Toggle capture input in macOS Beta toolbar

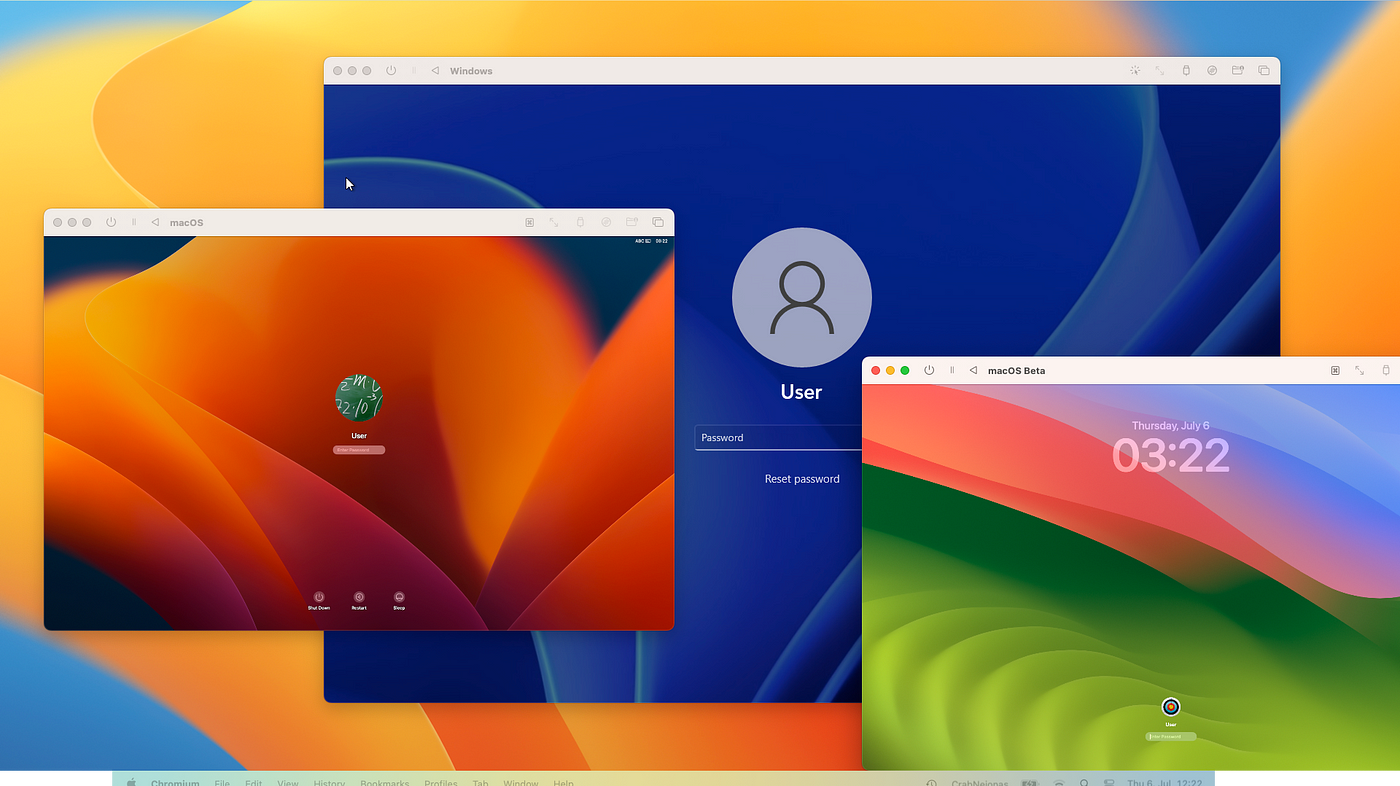click(1335, 370)
